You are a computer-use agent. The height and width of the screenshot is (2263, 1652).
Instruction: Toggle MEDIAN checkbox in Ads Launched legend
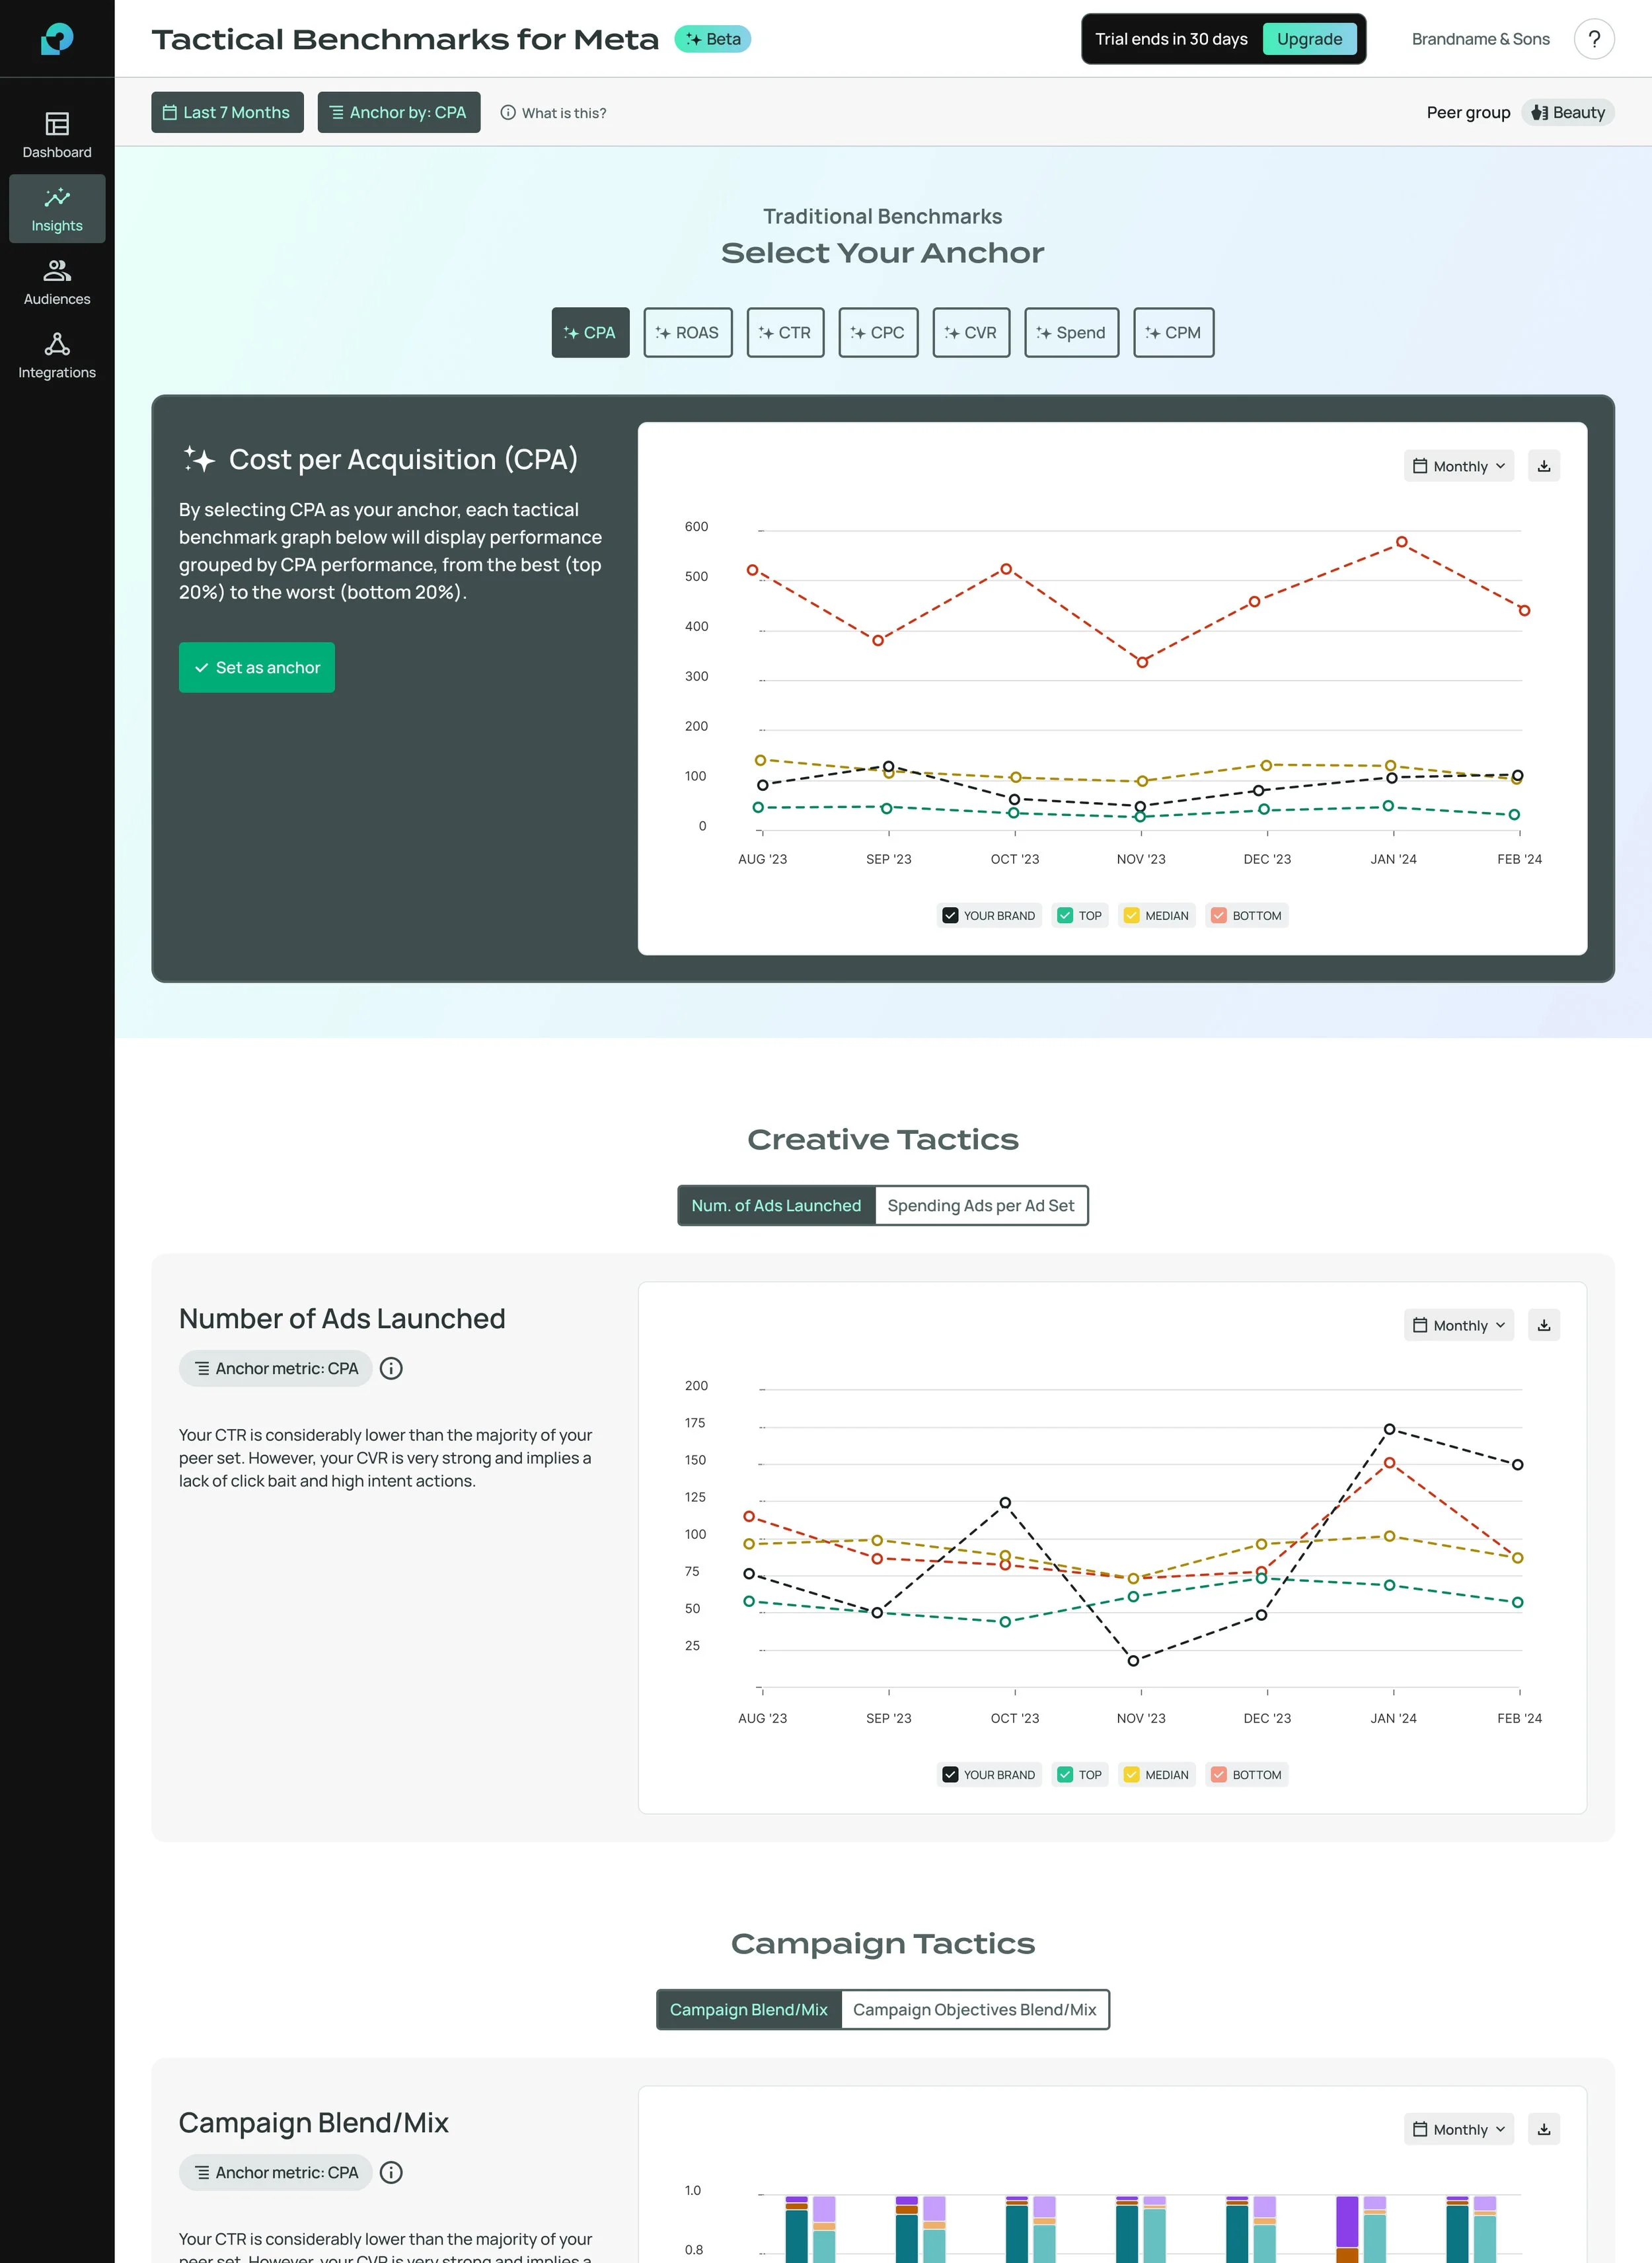[x=1131, y=1774]
